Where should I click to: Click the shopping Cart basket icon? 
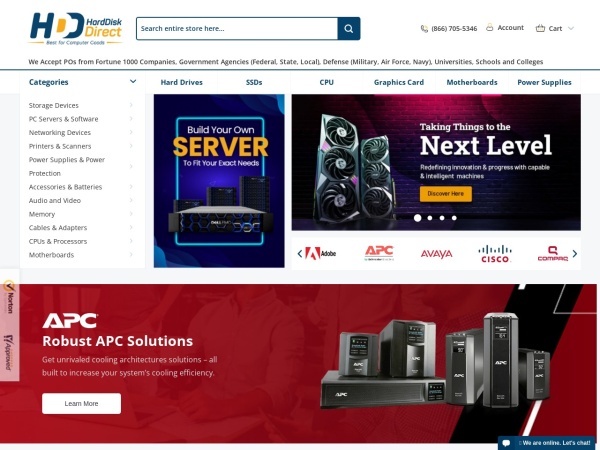click(x=540, y=28)
